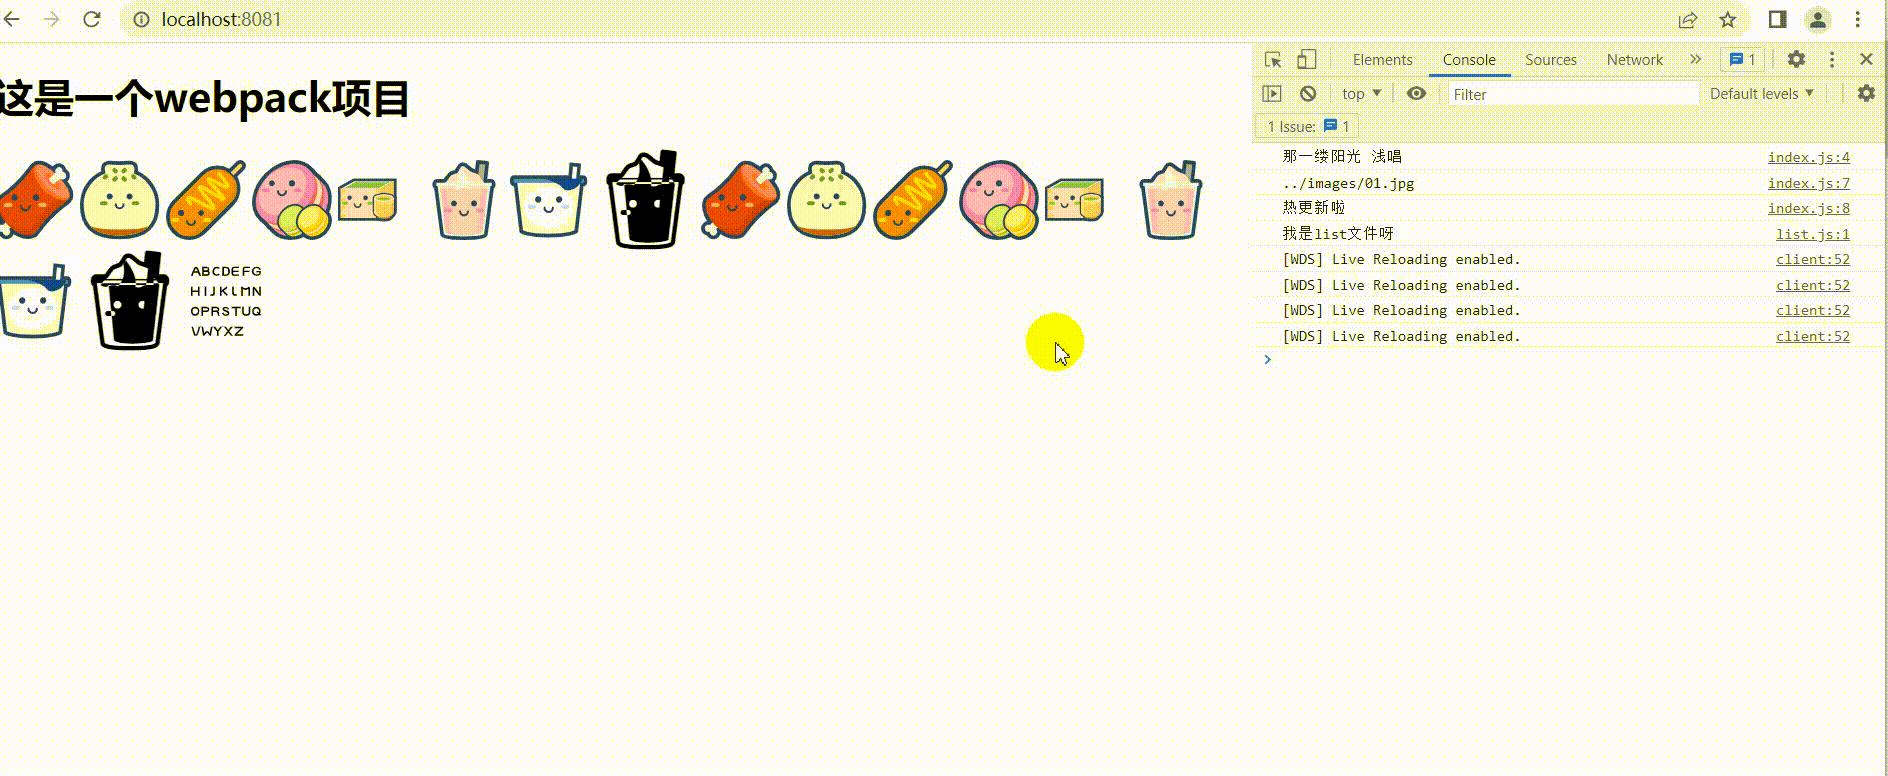Click the 1 Issue link
The width and height of the screenshot is (1888, 776).
point(1309,126)
